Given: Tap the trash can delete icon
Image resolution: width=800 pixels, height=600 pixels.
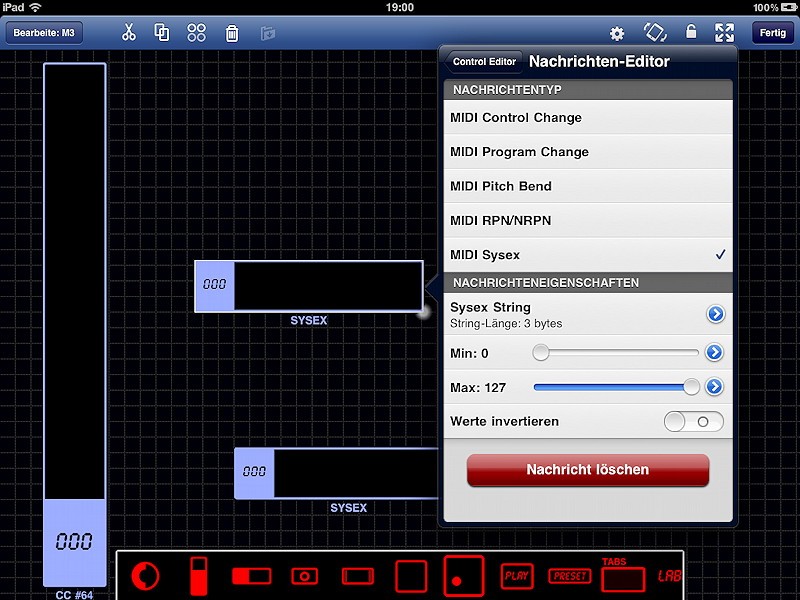Looking at the screenshot, I should (x=232, y=33).
